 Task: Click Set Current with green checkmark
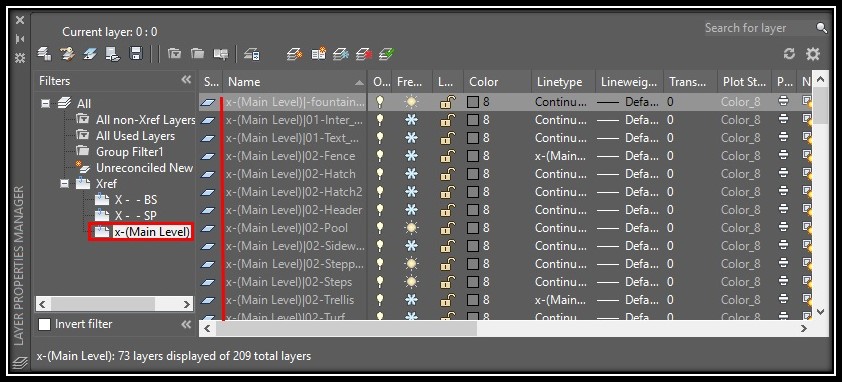pos(387,54)
